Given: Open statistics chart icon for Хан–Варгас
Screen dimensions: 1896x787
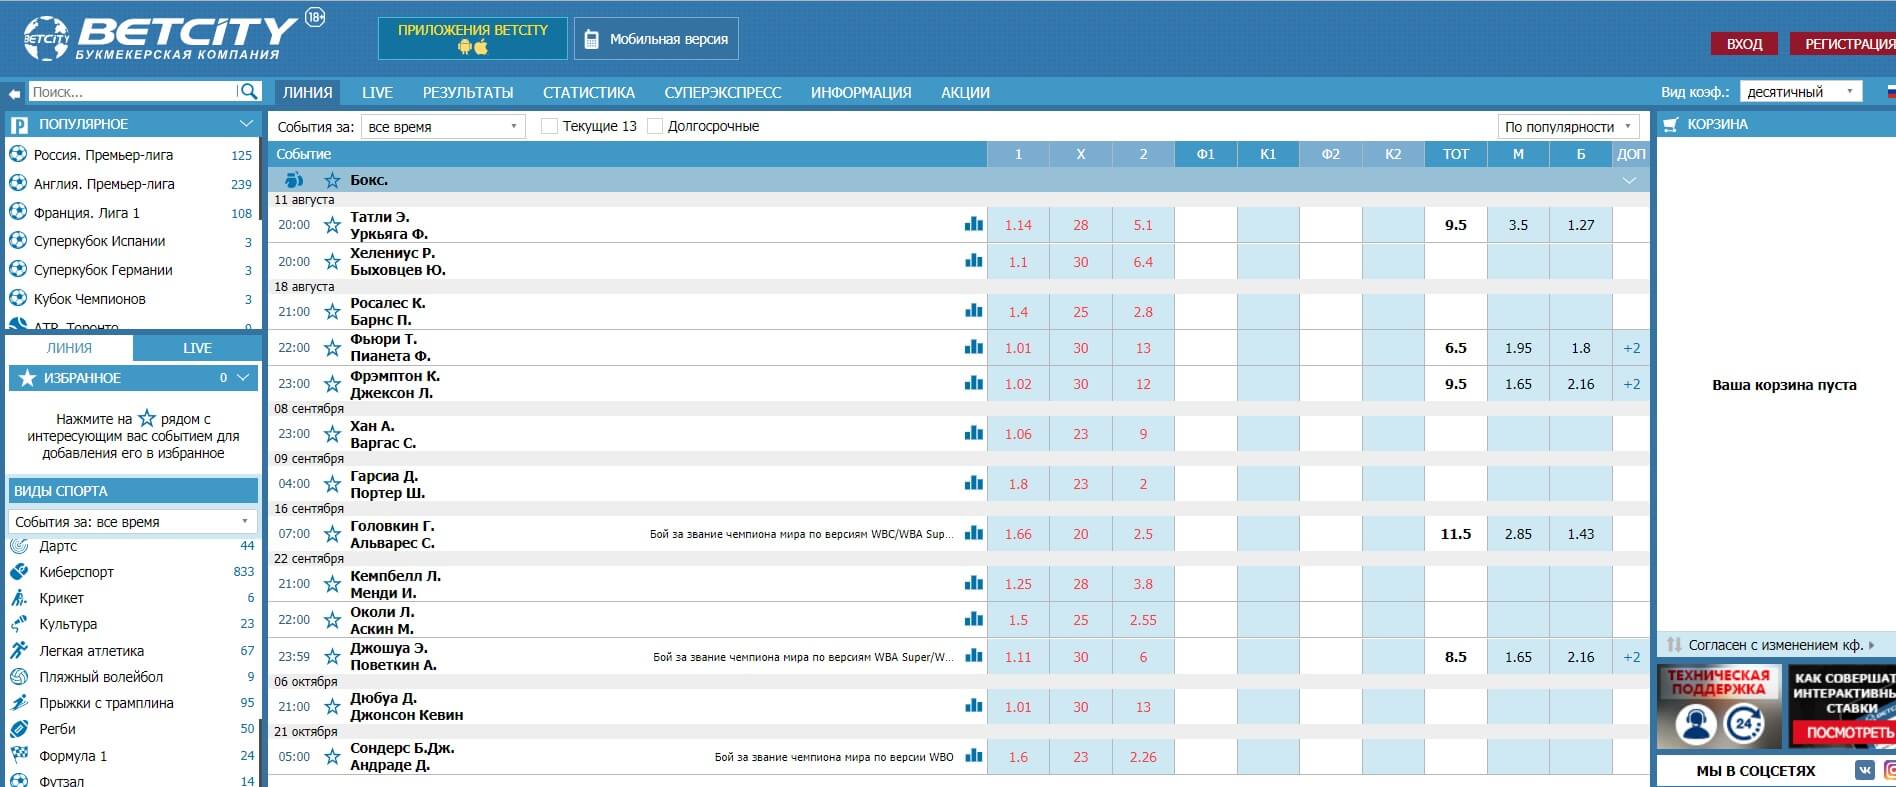Looking at the screenshot, I should (x=974, y=433).
